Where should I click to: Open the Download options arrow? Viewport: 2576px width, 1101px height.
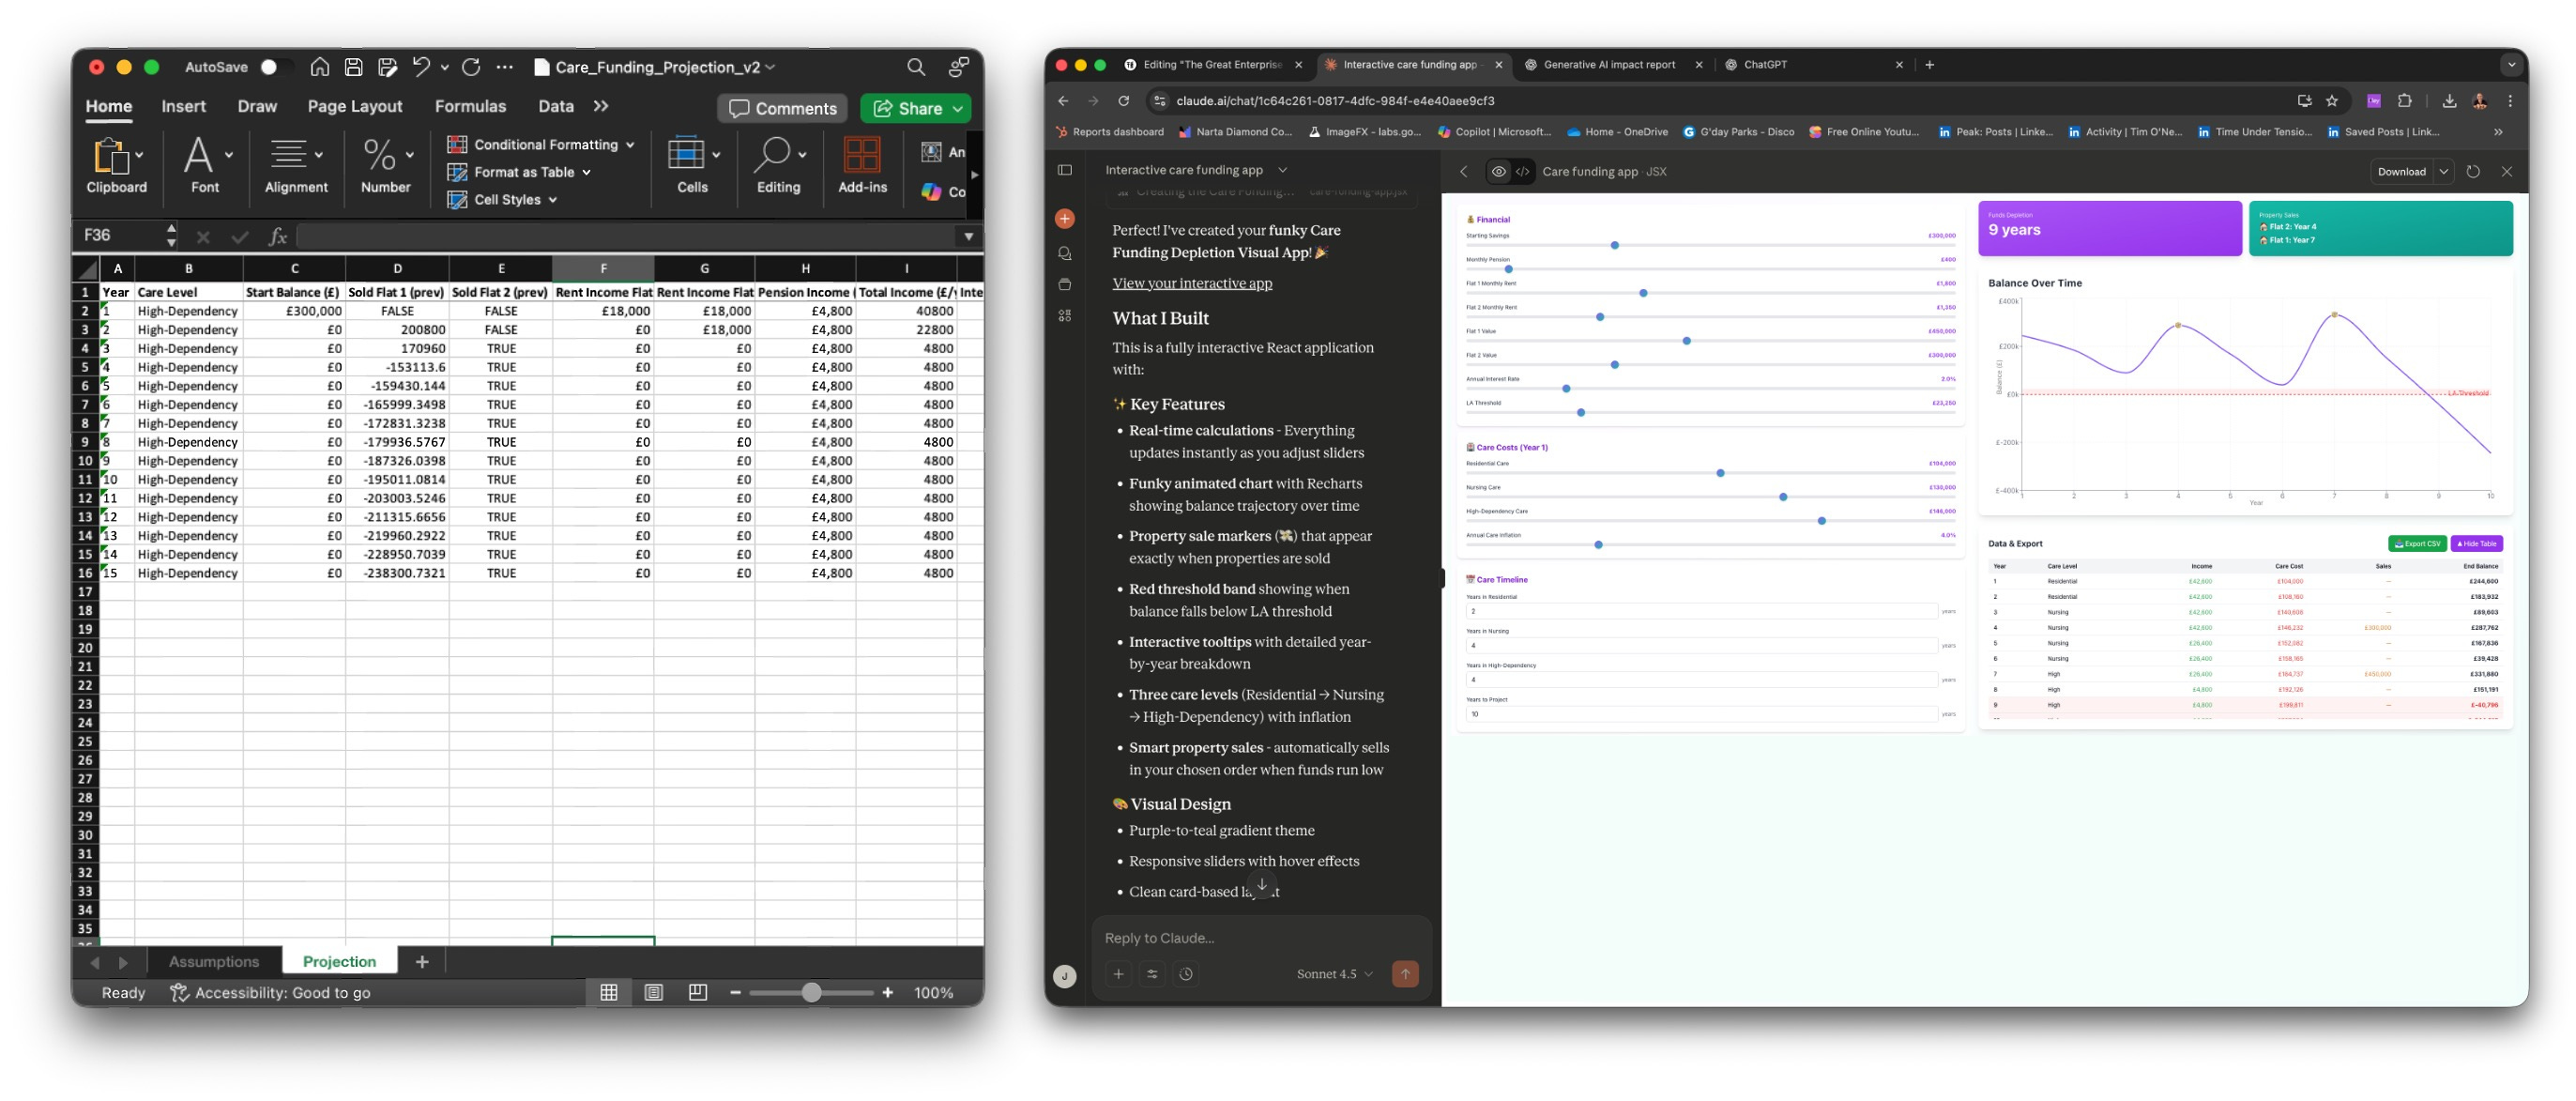[x=2443, y=171]
